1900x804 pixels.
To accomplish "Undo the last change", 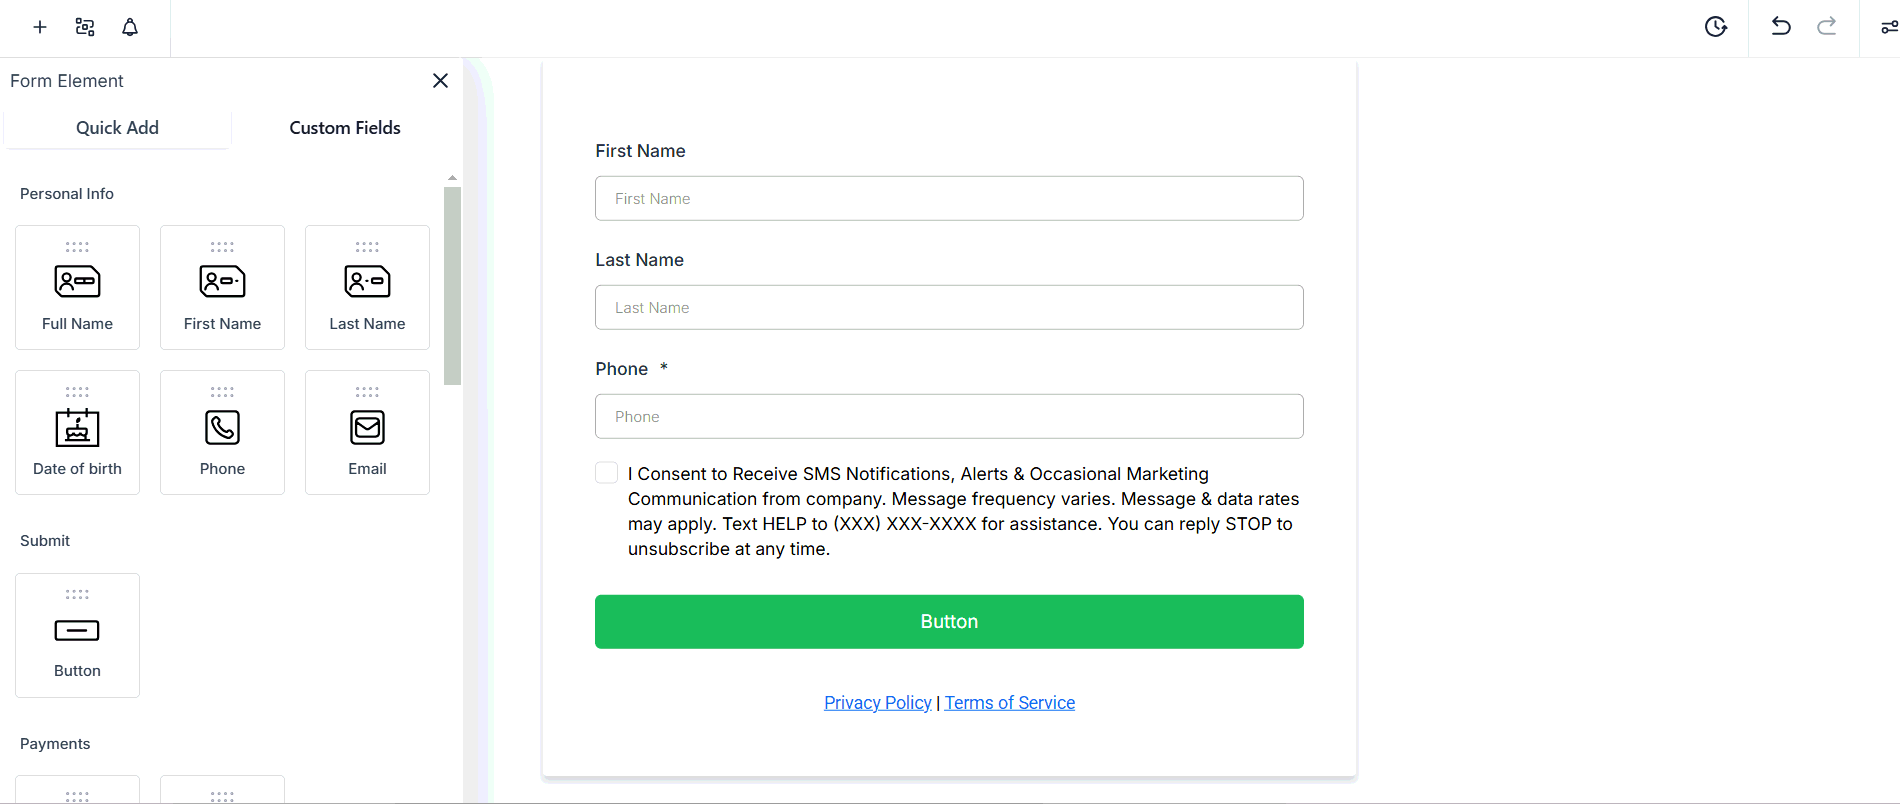I will (1781, 26).
